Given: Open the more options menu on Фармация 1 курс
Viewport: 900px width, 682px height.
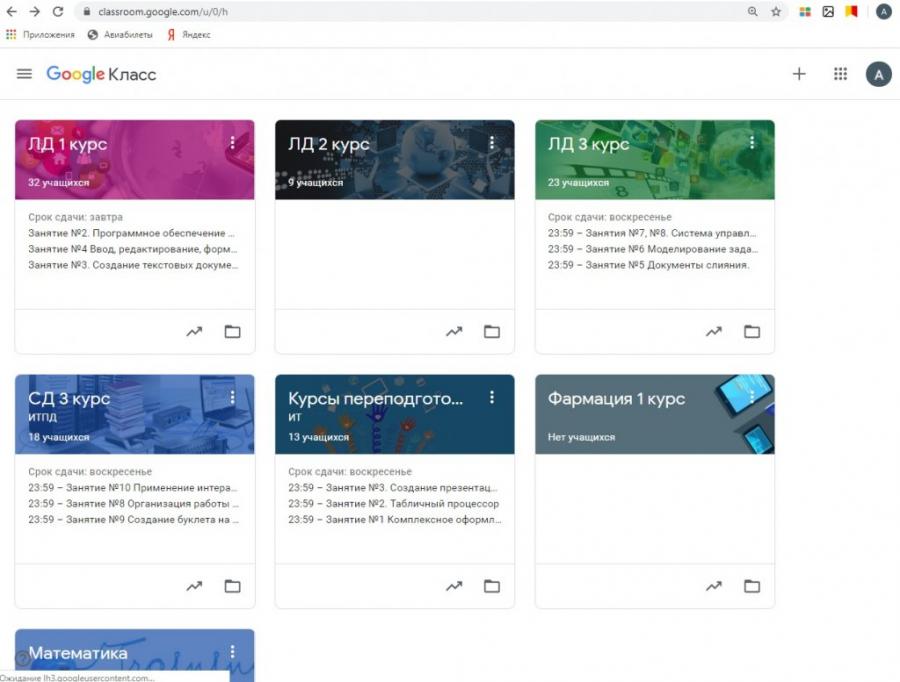Looking at the screenshot, I should pyautogui.click(x=752, y=397).
